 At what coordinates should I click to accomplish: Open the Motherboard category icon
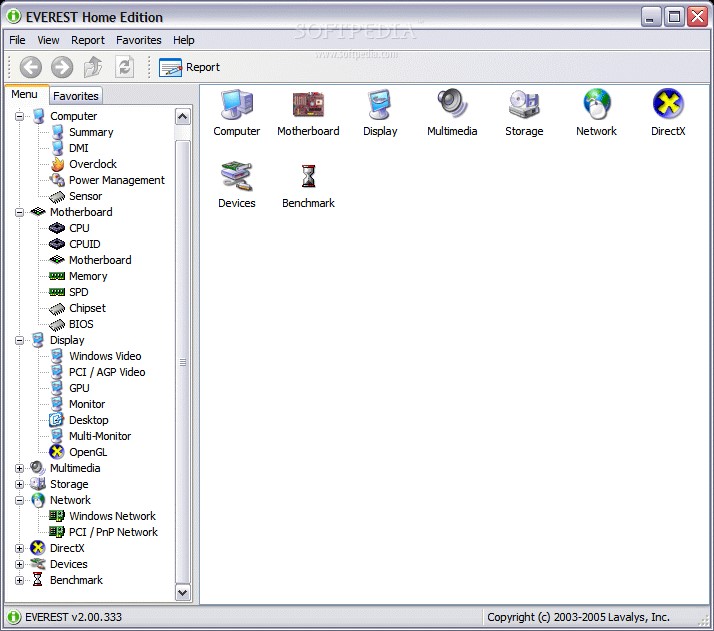[x=307, y=105]
